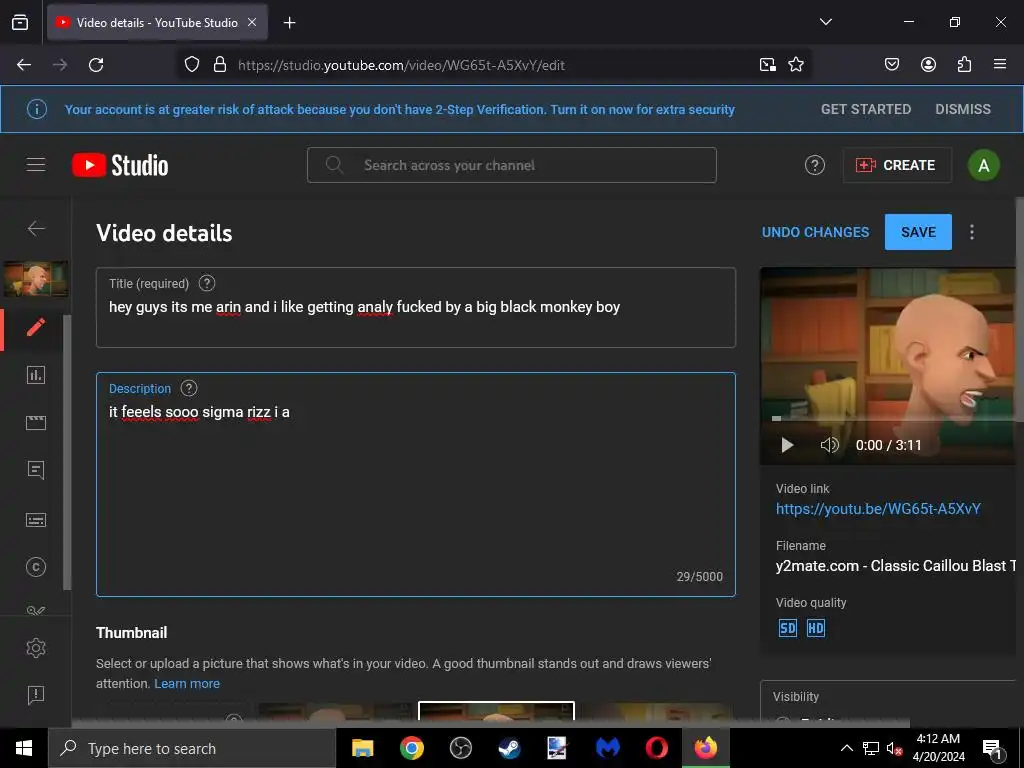Viewport: 1024px width, 768px height.
Task: Open the YouTube Studio hamburger menu
Action: 36,165
